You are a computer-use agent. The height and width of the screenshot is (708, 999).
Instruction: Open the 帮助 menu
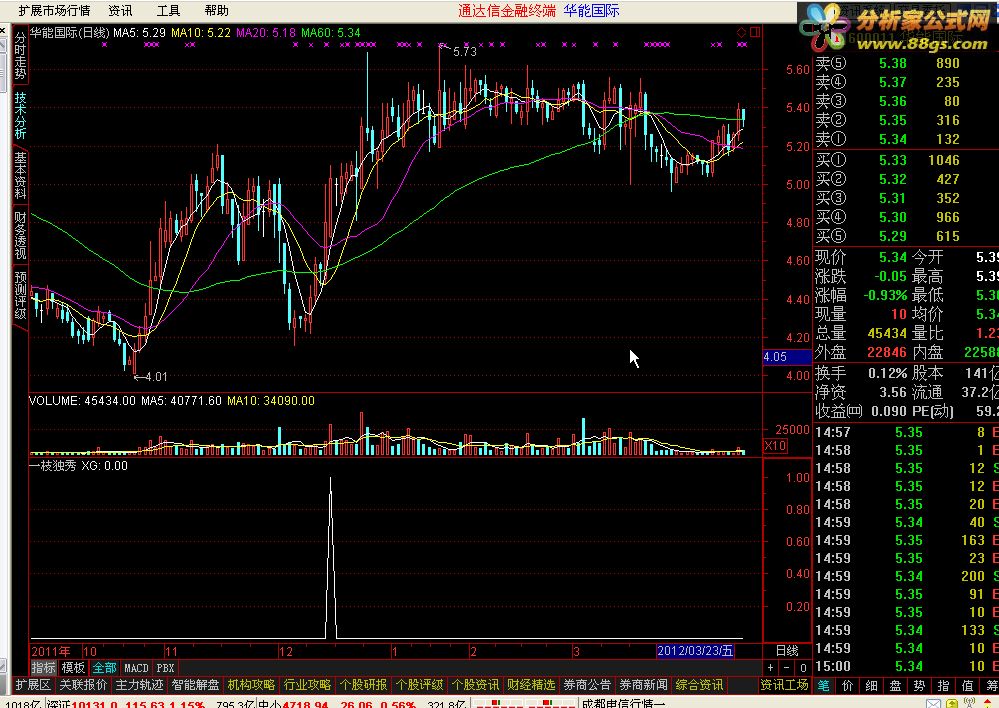click(x=217, y=11)
